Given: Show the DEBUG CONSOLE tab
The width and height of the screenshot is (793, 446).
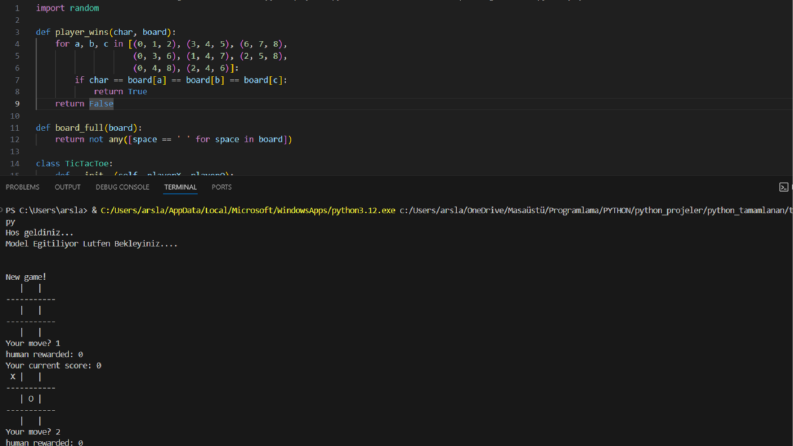Looking at the screenshot, I should 122,187.
